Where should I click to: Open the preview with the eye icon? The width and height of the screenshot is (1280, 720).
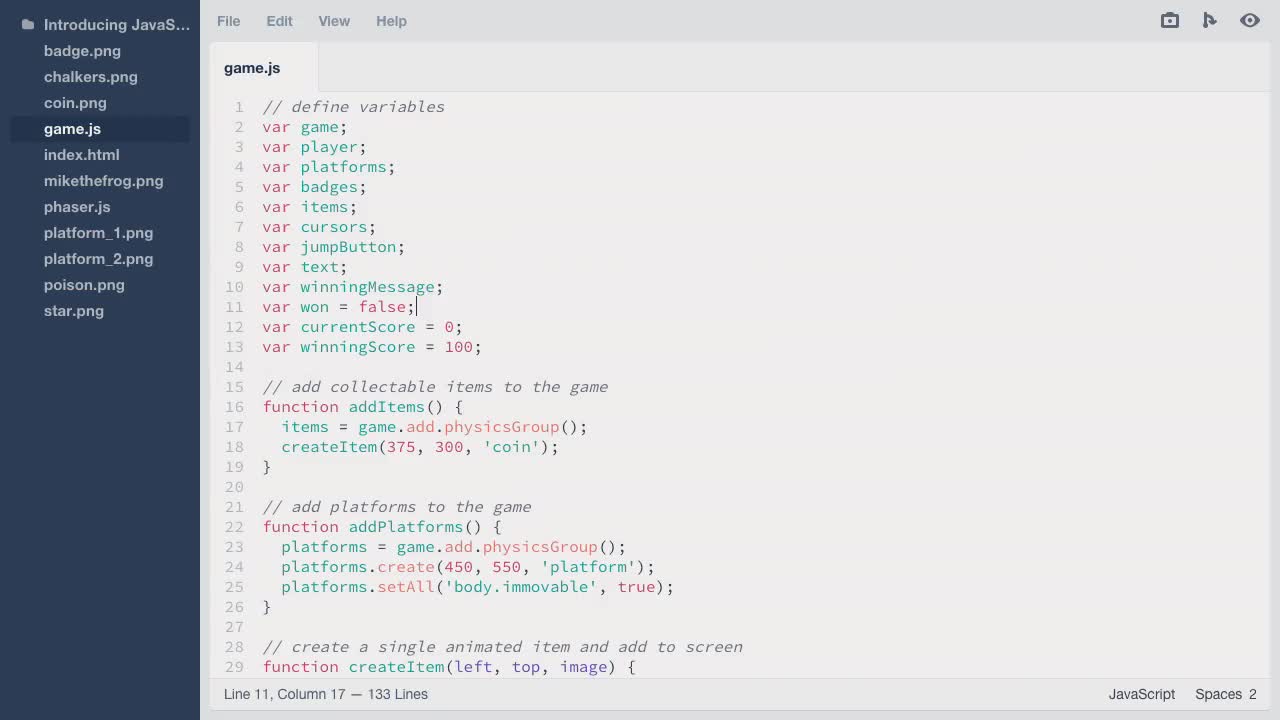[x=1249, y=20]
